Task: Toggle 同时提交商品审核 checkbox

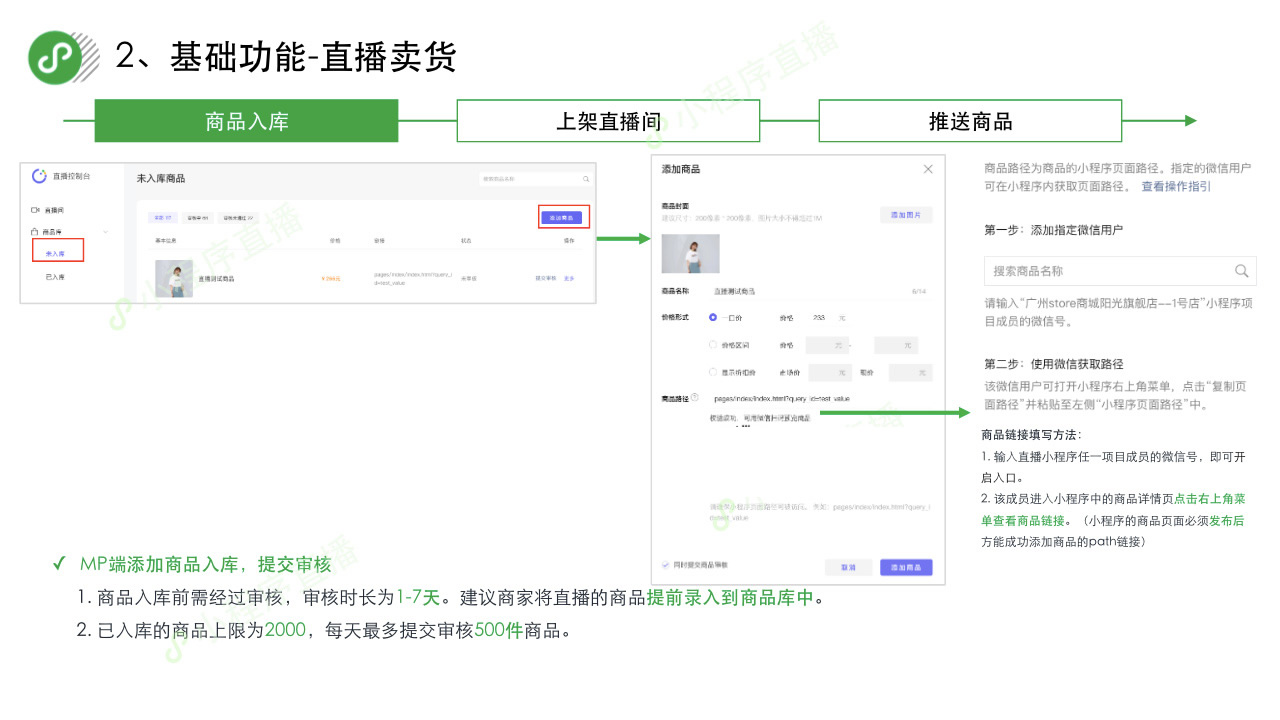Action: tap(666, 565)
